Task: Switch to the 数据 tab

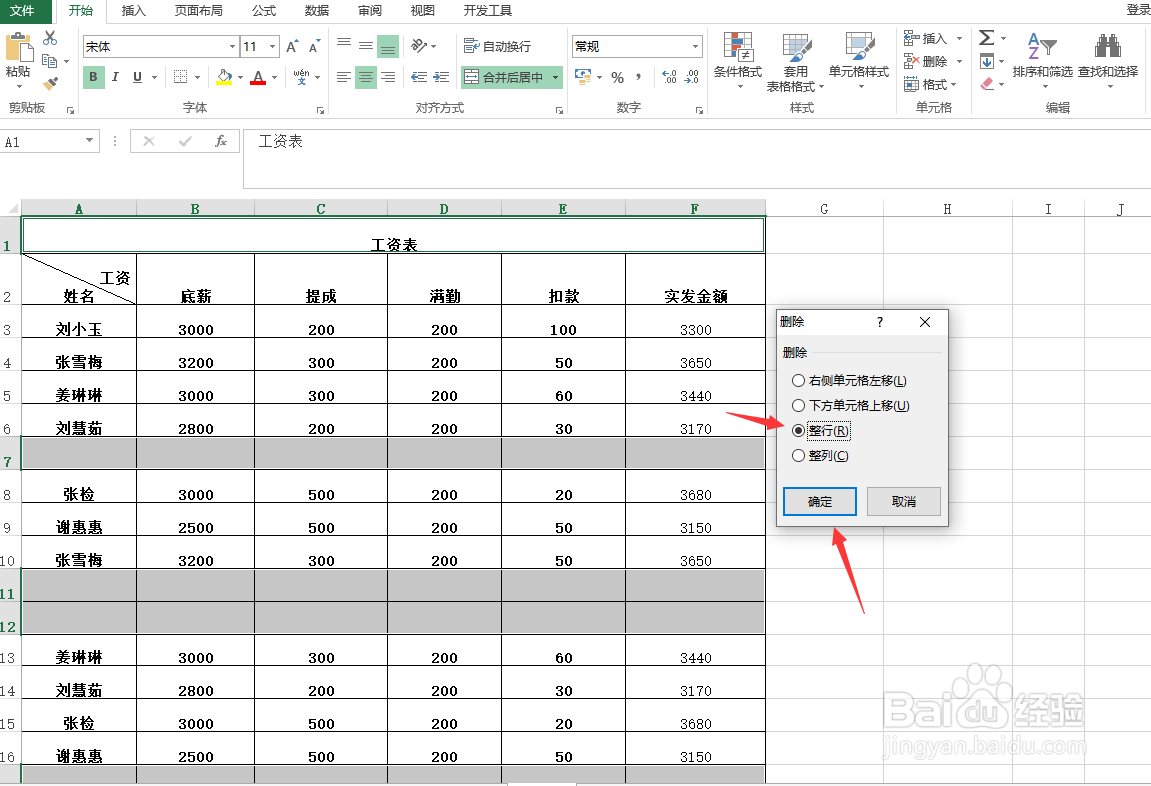Action: click(317, 10)
